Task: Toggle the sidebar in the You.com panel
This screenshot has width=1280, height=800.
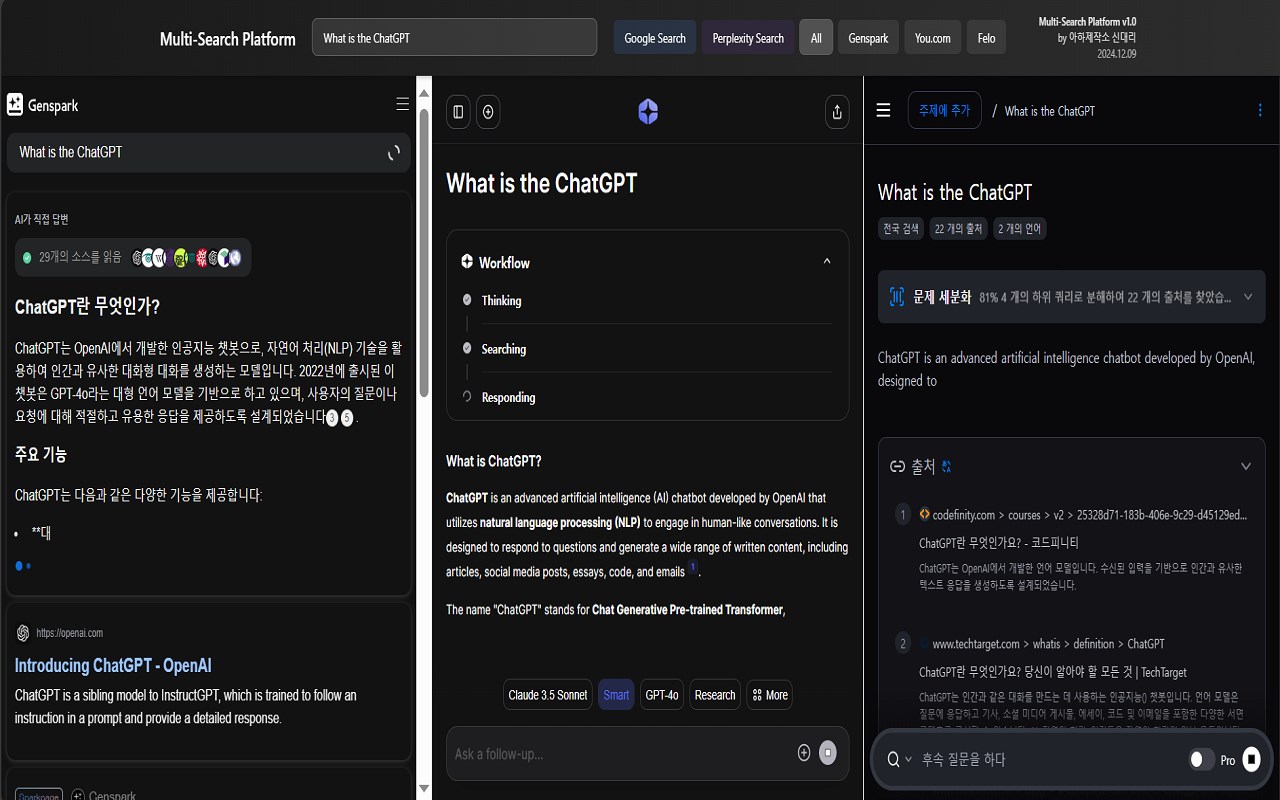Action: coord(458,112)
